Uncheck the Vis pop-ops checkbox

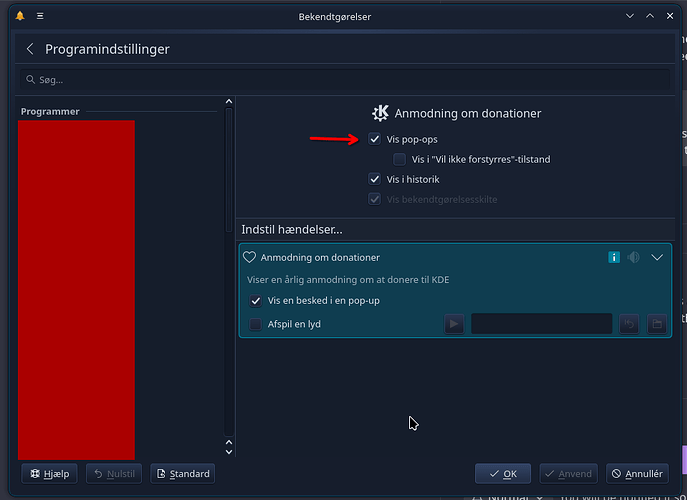pos(374,139)
